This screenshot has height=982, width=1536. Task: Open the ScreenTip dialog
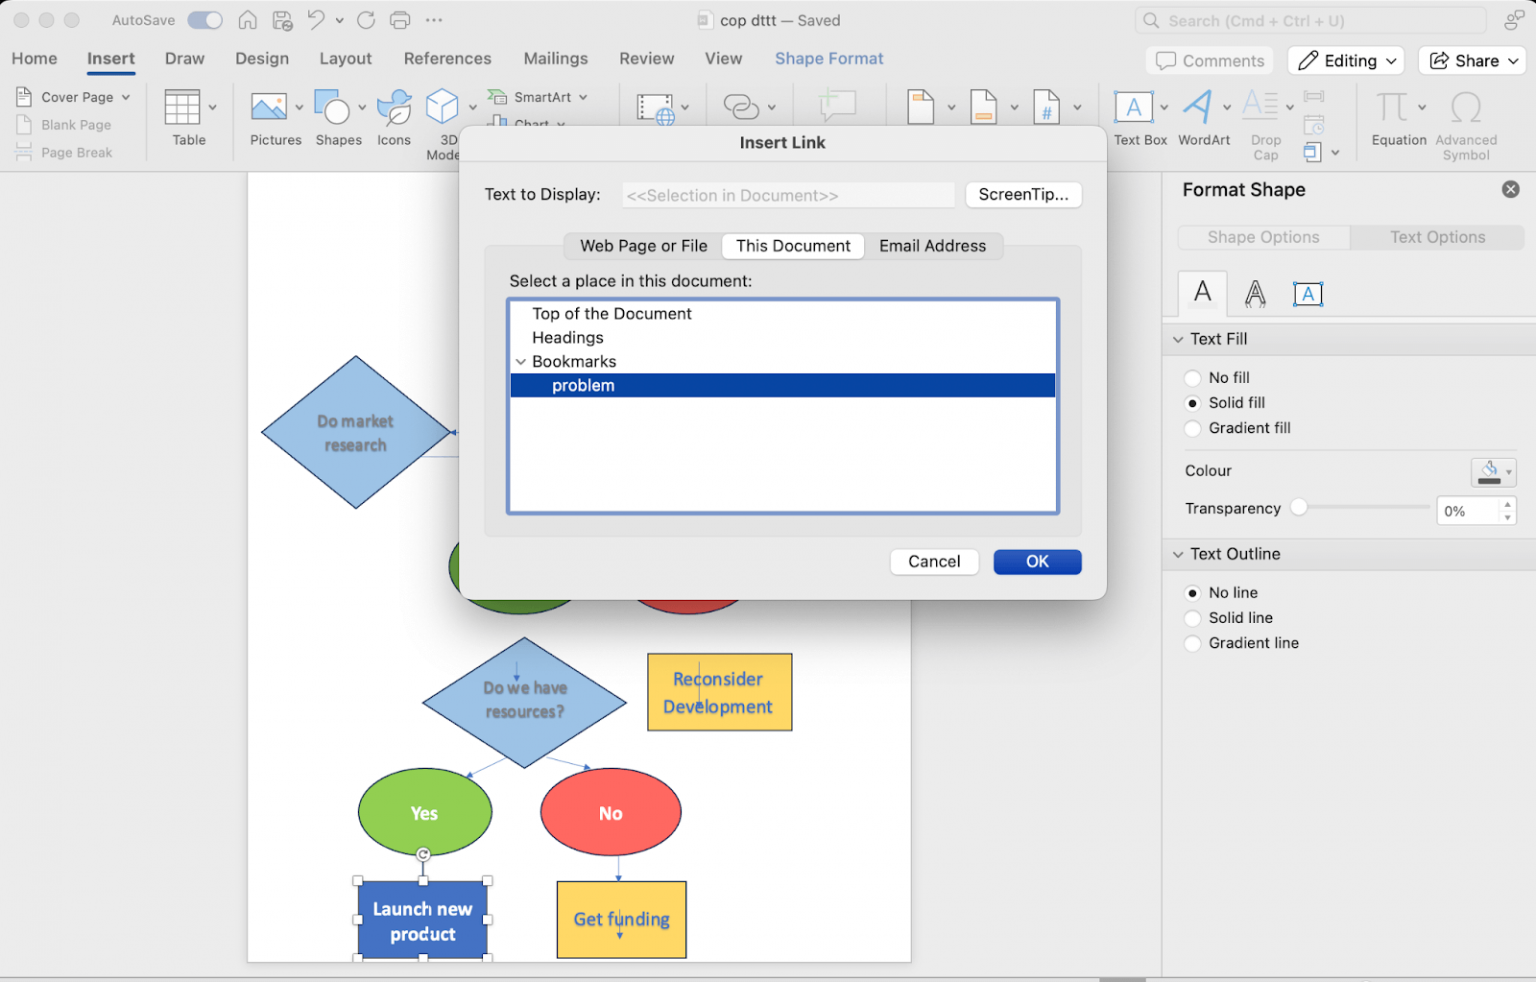coord(1023,195)
